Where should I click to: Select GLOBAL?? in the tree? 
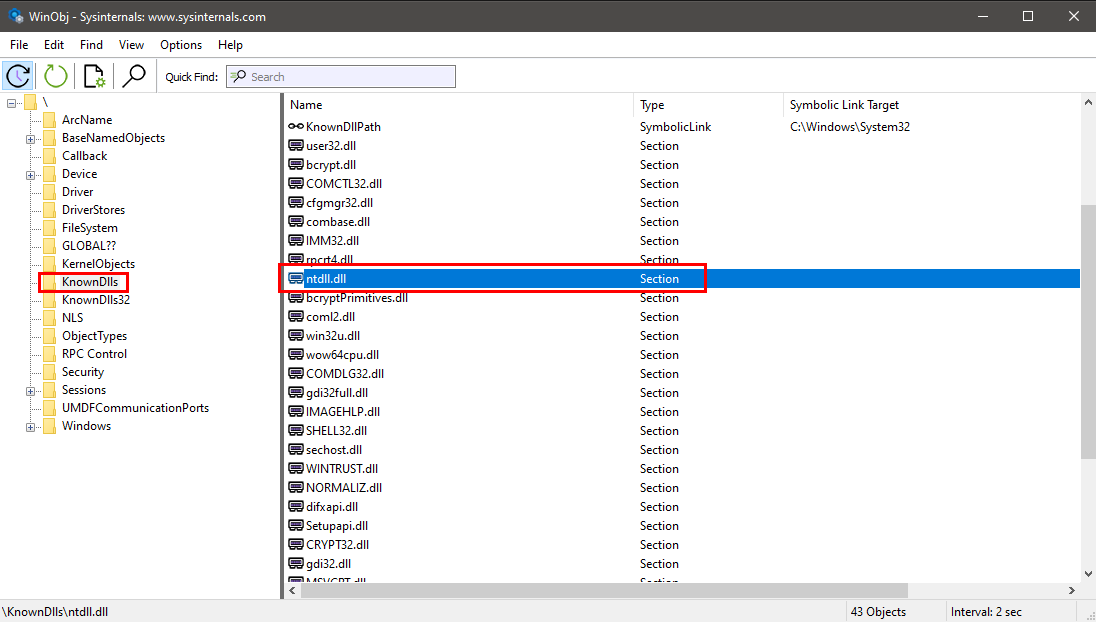(x=89, y=245)
